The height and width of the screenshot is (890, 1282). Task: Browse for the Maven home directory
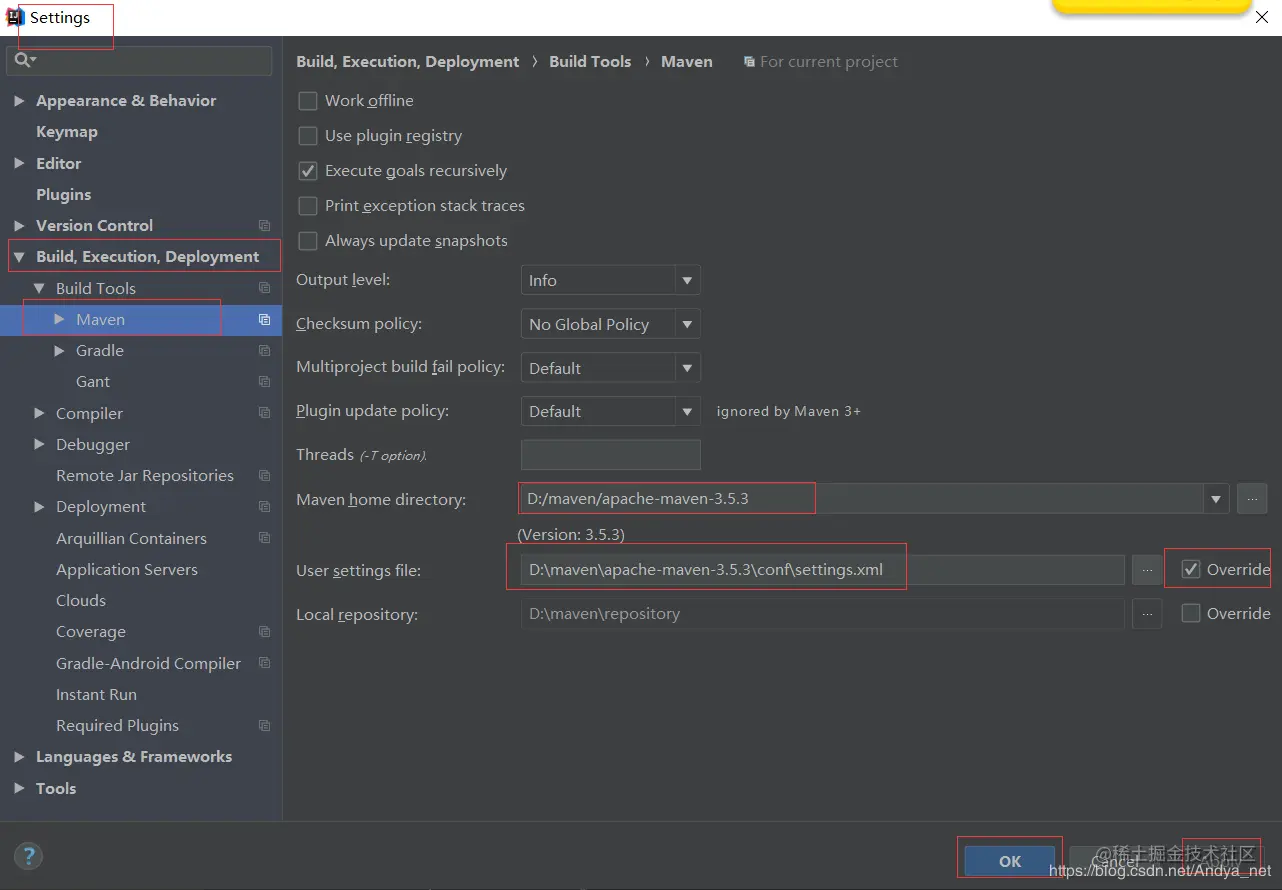[x=1252, y=499]
